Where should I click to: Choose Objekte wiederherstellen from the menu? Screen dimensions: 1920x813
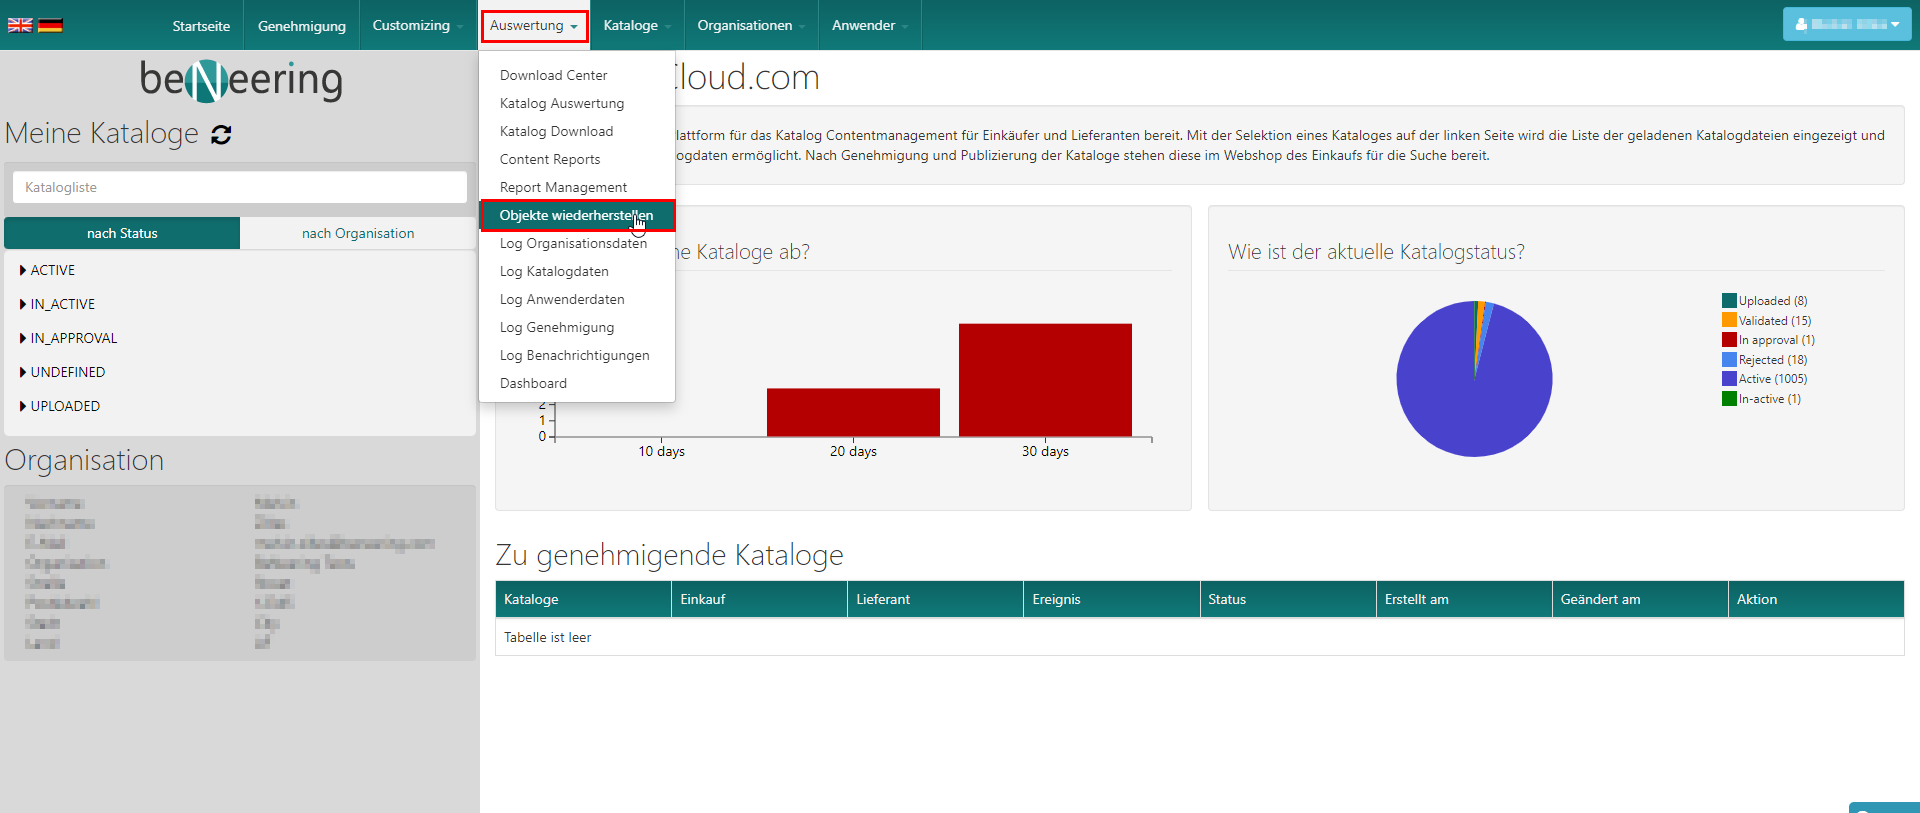(x=576, y=215)
